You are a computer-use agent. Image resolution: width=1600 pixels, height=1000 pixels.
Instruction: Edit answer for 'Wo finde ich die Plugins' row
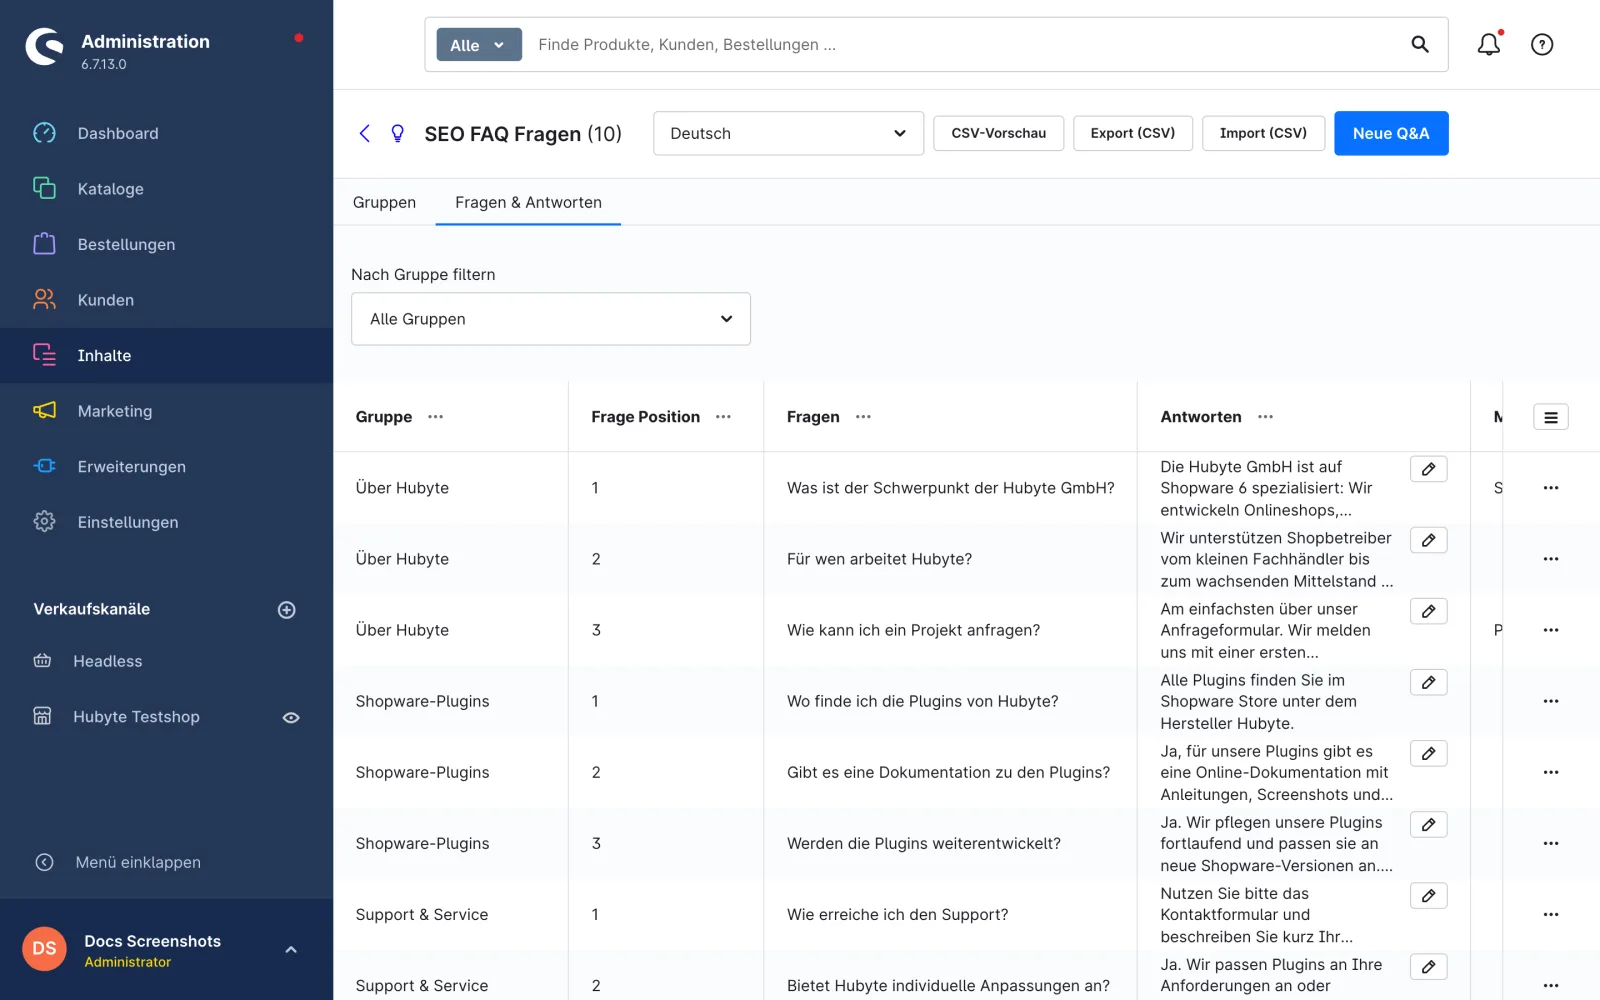[1428, 682]
